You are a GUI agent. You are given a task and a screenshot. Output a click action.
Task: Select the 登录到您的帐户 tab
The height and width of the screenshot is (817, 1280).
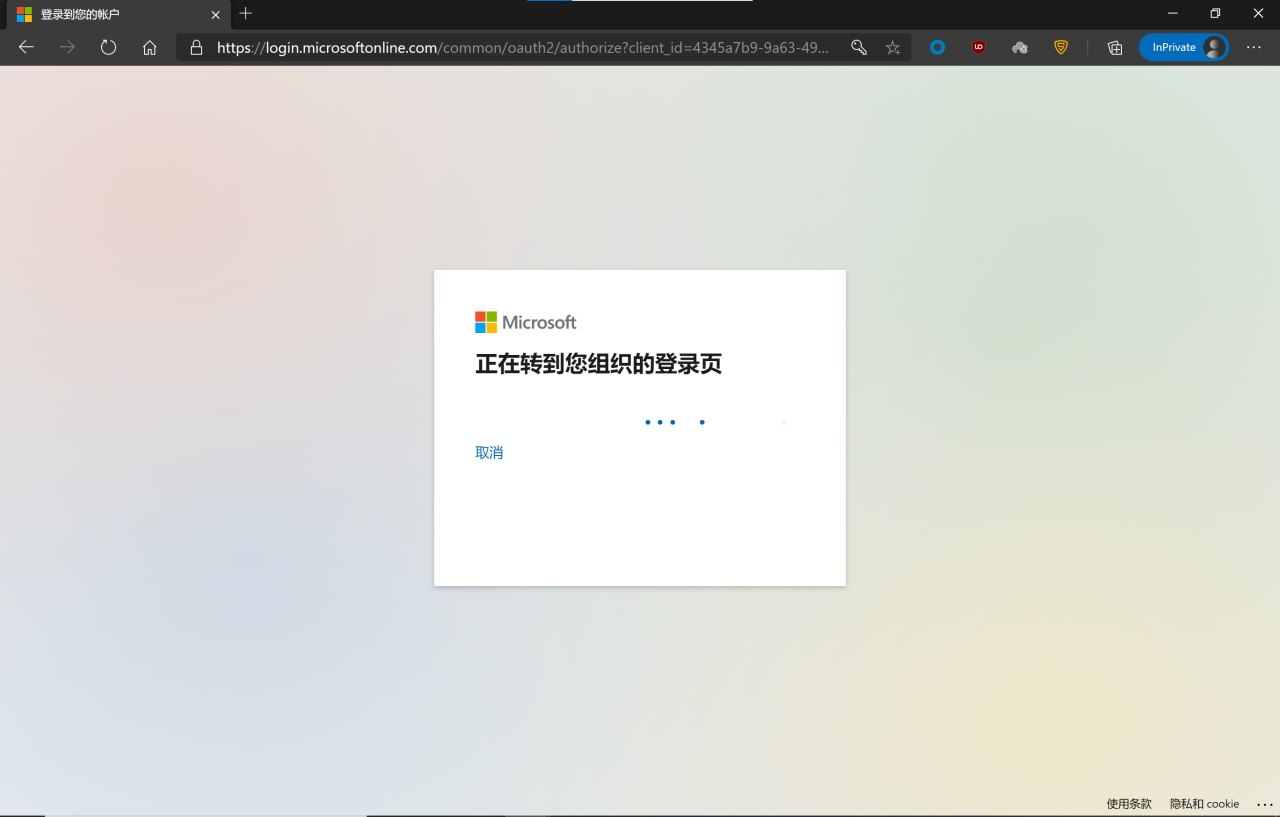(x=117, y=15)
